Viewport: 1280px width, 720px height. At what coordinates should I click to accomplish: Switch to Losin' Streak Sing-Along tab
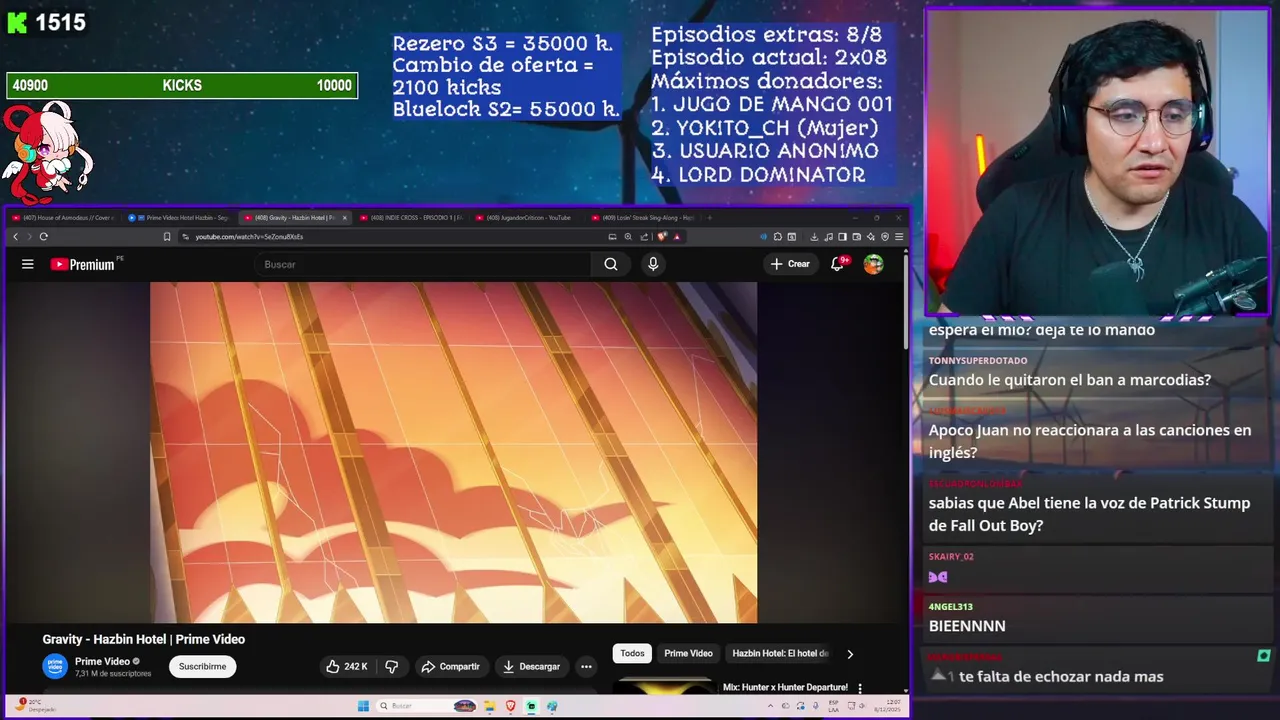tap(645, 218)
